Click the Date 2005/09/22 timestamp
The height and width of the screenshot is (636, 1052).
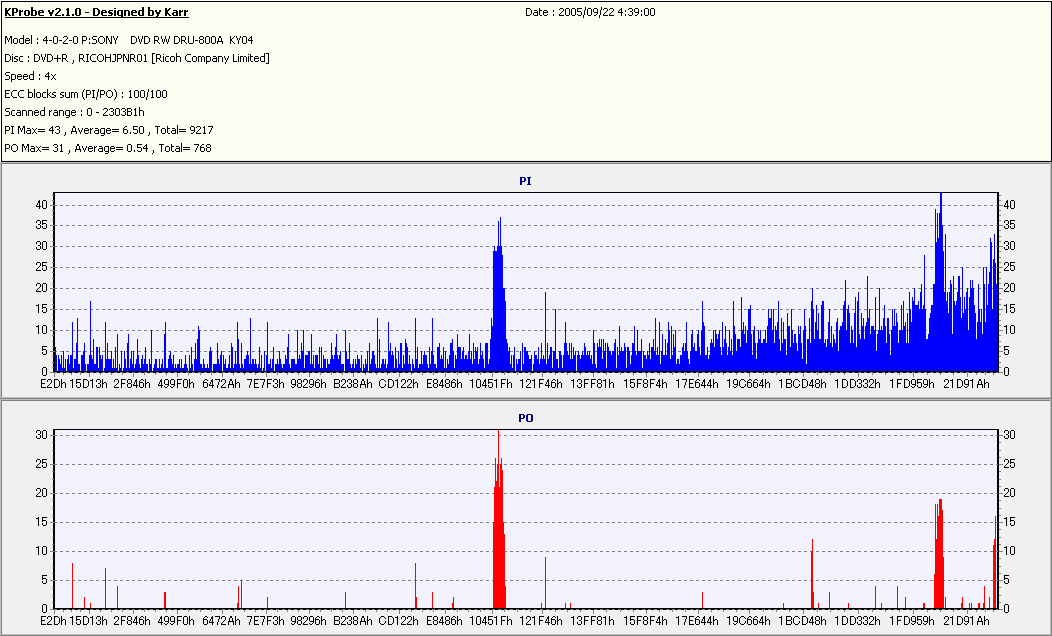[x=590, y=12]
